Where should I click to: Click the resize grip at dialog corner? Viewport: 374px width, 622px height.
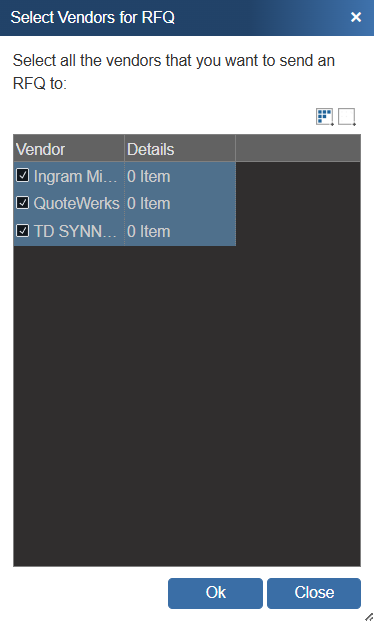pyautogui.click(x=369, y=616)
